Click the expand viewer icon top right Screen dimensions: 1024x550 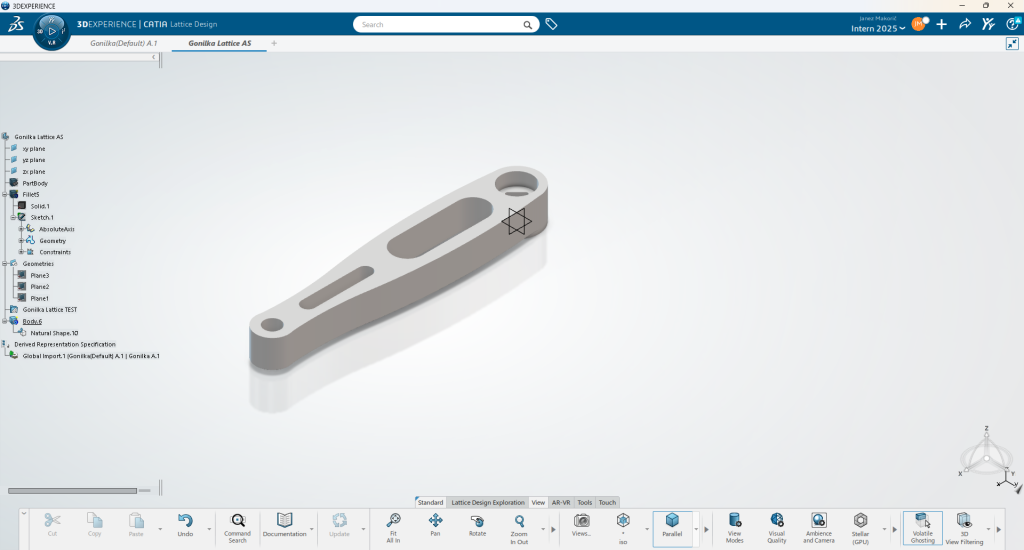click(1012, 44)
